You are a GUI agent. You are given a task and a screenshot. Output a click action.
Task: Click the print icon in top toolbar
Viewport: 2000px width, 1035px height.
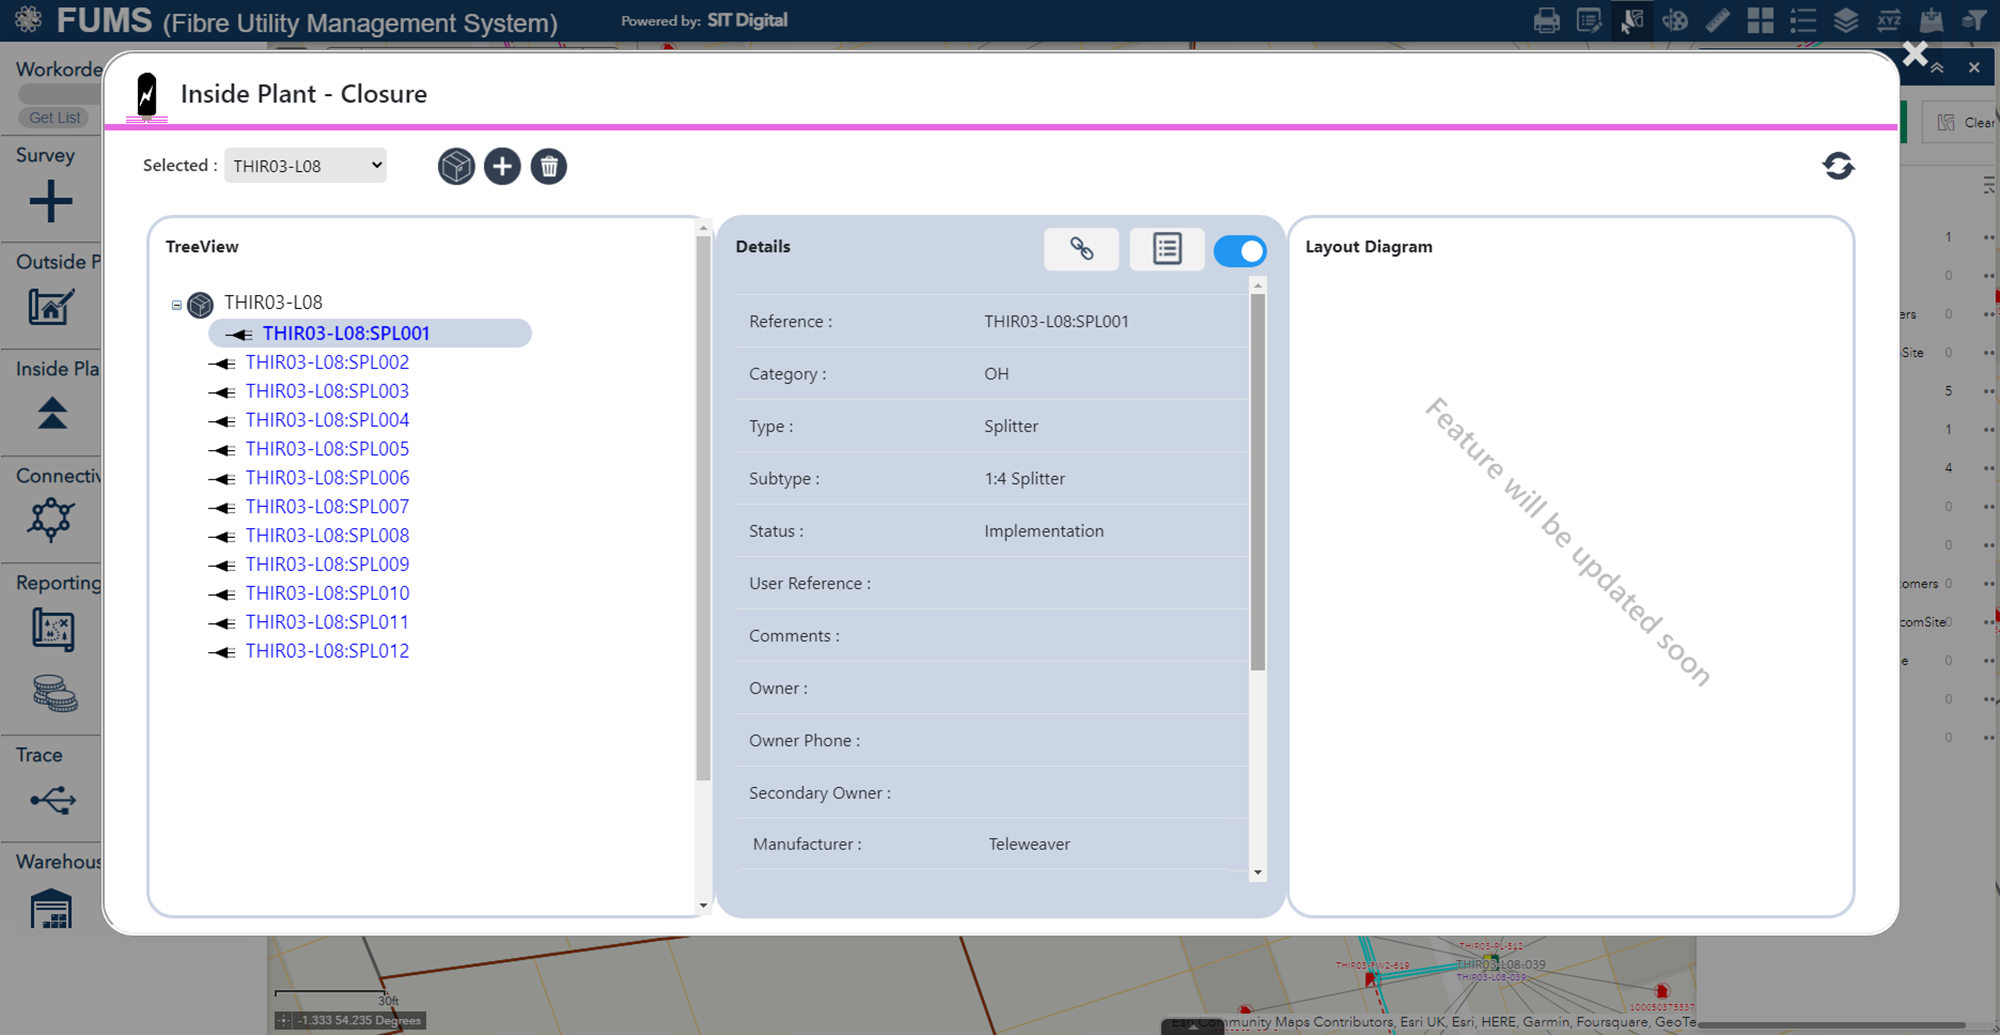click(1546, 20)
